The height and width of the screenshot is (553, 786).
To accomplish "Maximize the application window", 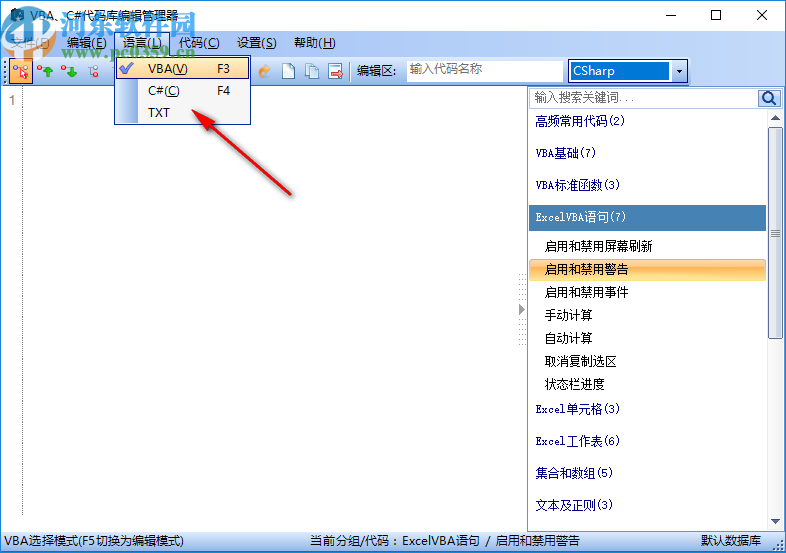I will point(716,16).
